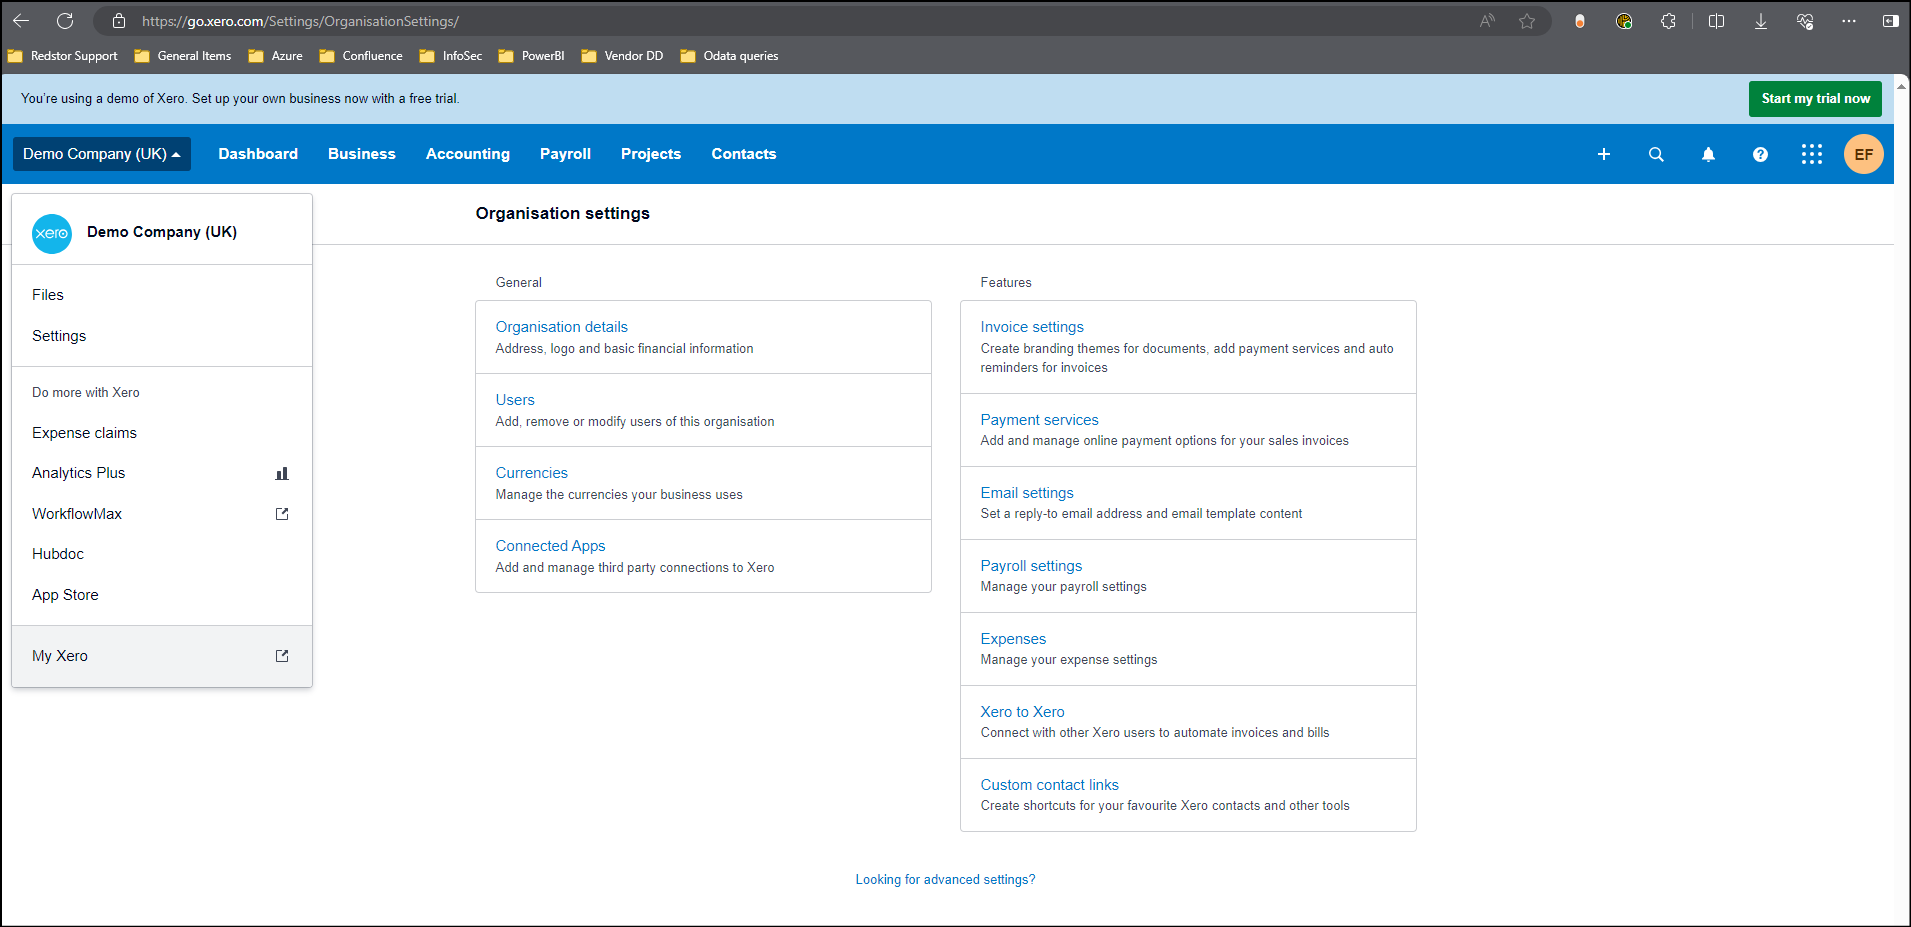Screen dimensions: 1911x927
Task: Open the Accounting menu
Action: click(x=468, y=154)
